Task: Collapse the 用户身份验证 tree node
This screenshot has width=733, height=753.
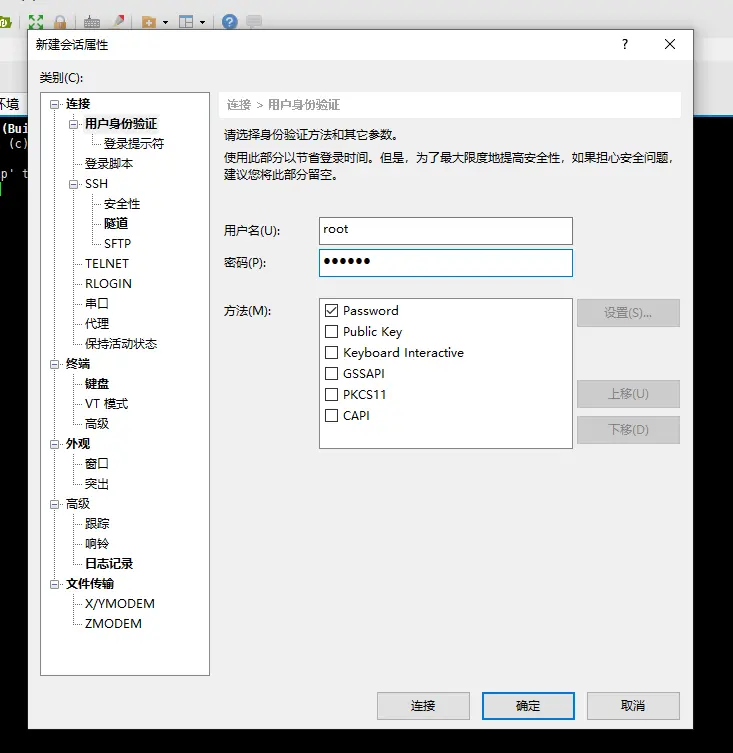Action: pyautogui.click(x=73, y=124)
